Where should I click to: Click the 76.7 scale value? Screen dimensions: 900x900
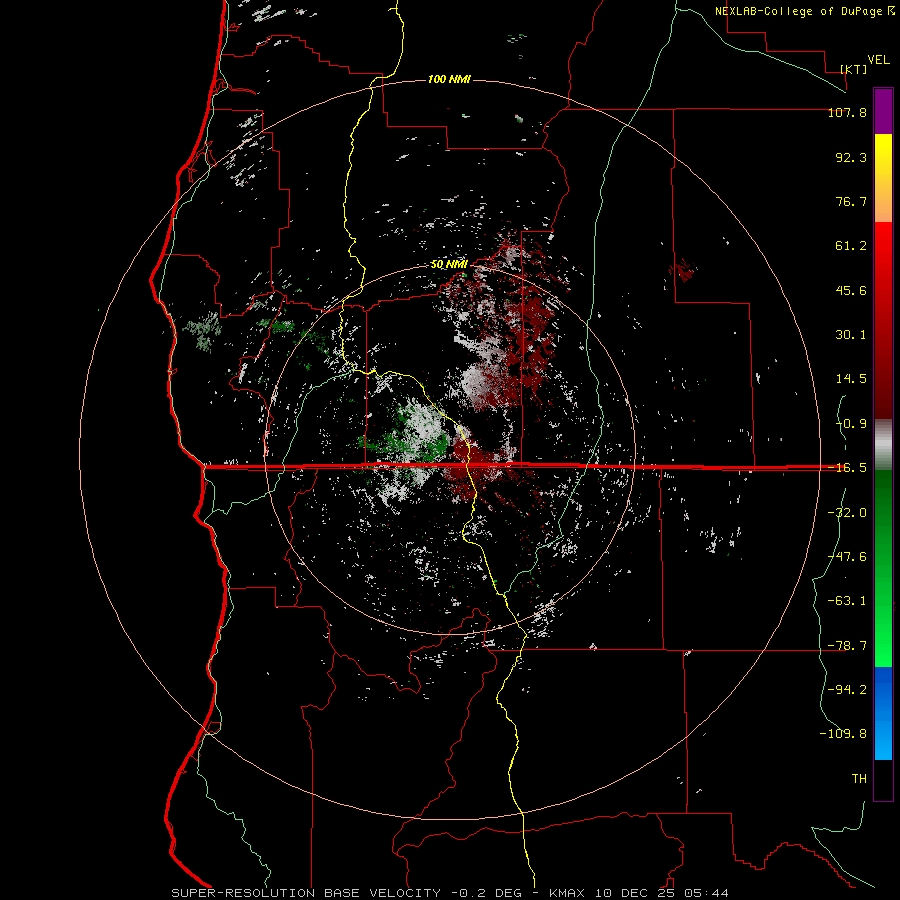[851, 201]
